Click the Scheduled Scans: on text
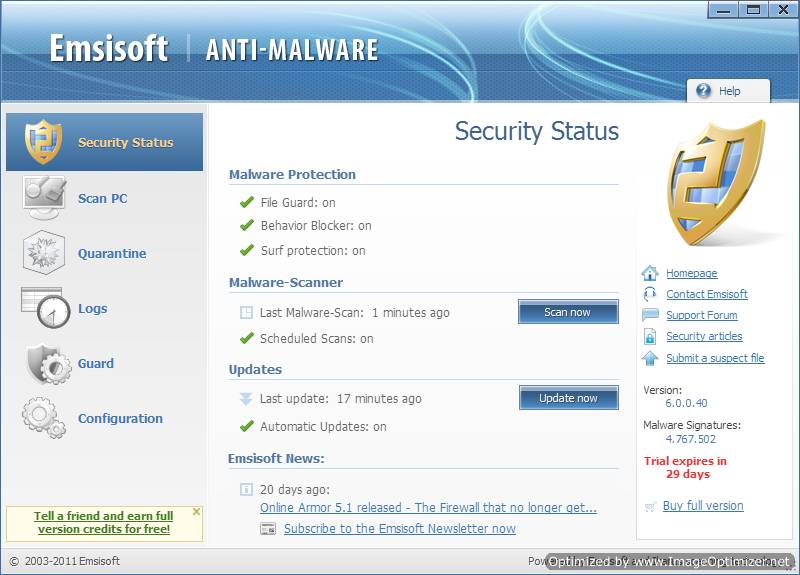The image size is (800, 575). 316,339
